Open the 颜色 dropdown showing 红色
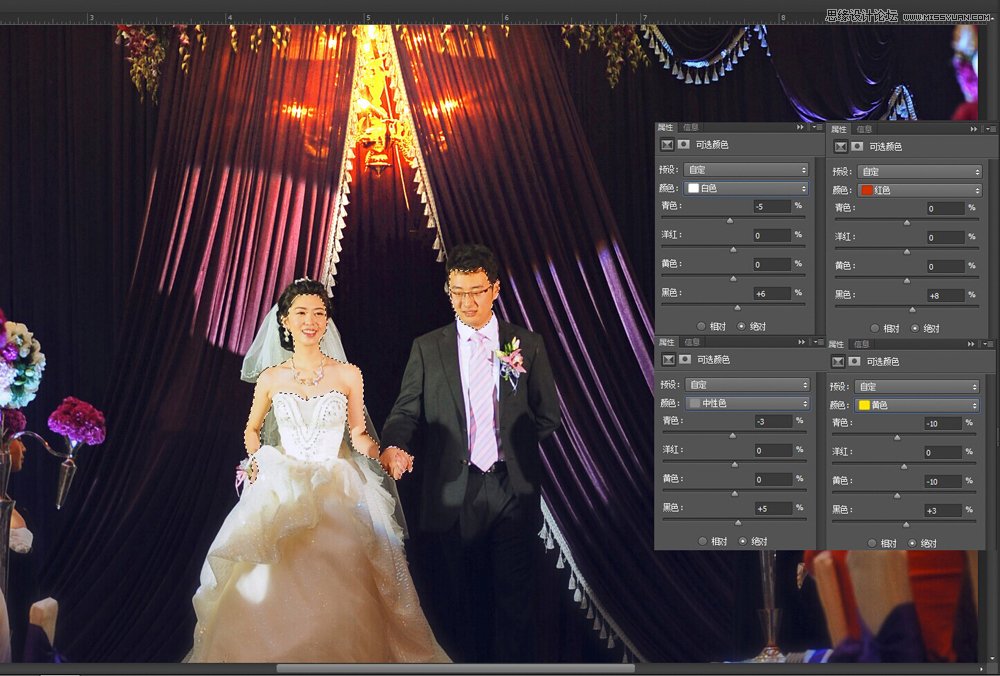The width and height of the screenshot is (1000, 676). [920, 190]
